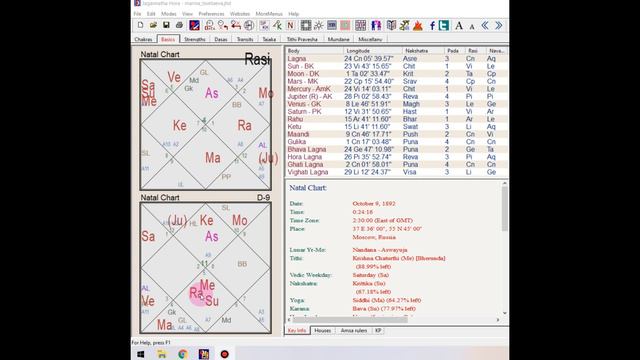Click the horizontal scroll right arrow

coord(498,320)
